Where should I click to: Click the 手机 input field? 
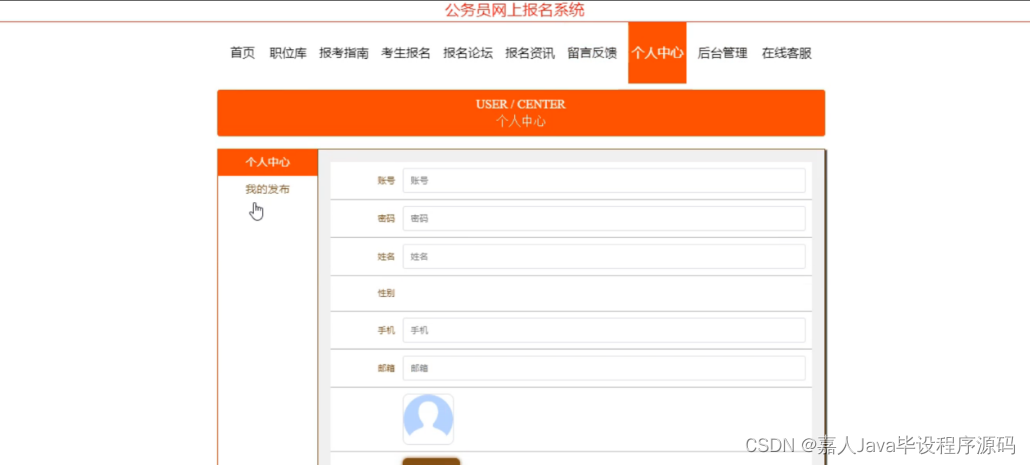[604, 330]
